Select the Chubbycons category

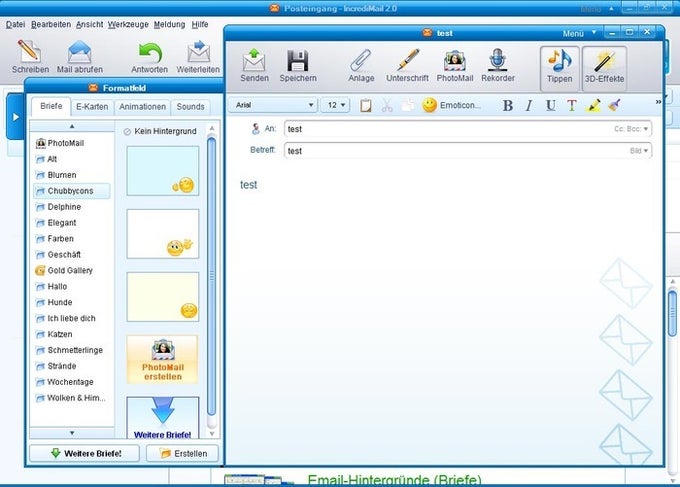(72, 191)
